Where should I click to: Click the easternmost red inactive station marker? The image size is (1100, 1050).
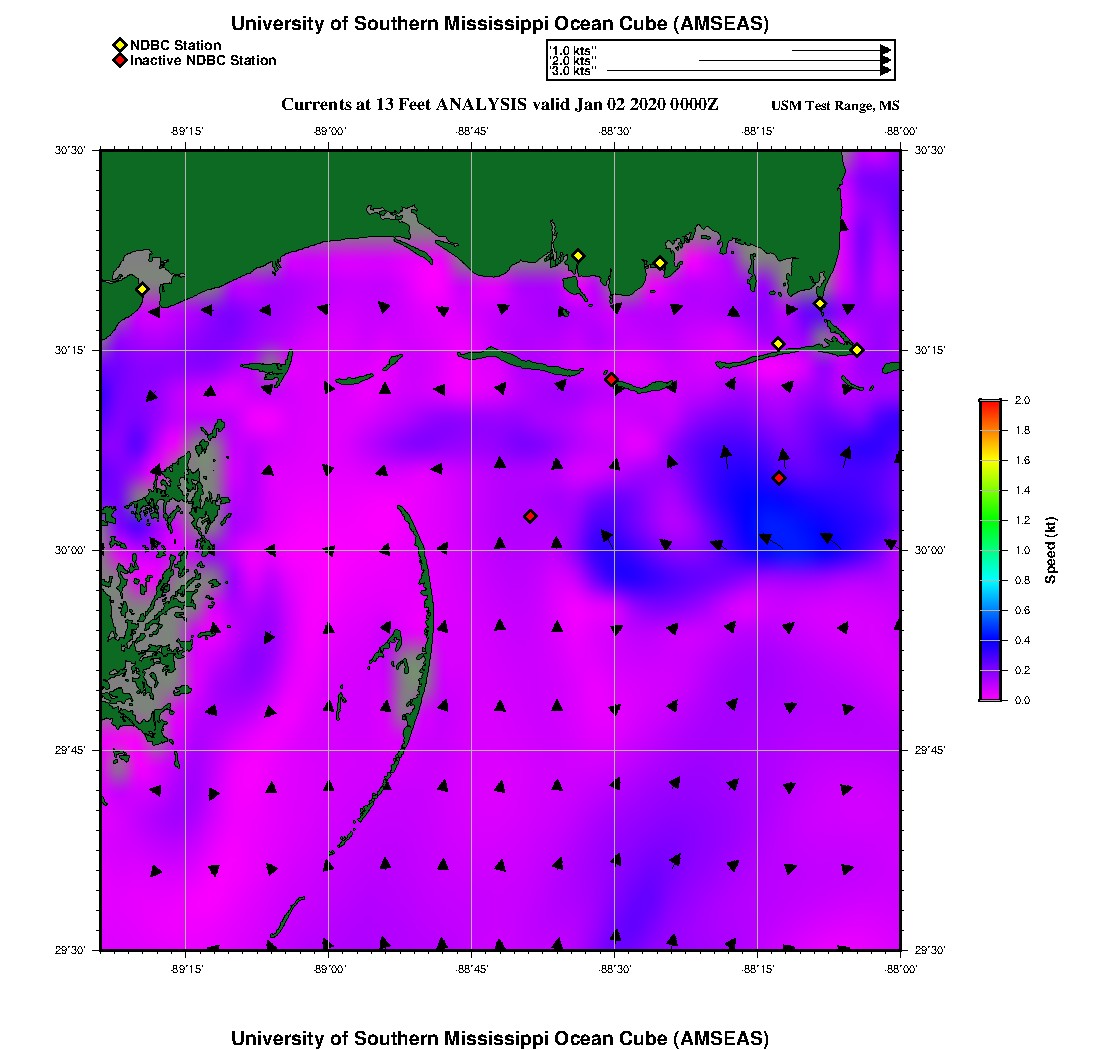click(779, 478)
